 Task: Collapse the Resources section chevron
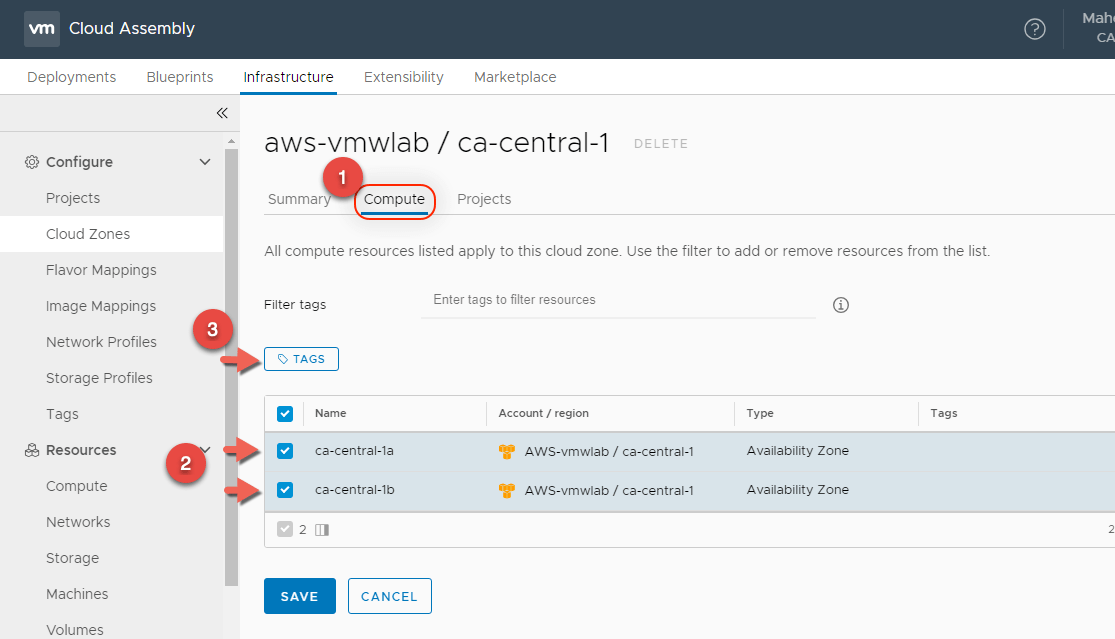coord(205,450)
